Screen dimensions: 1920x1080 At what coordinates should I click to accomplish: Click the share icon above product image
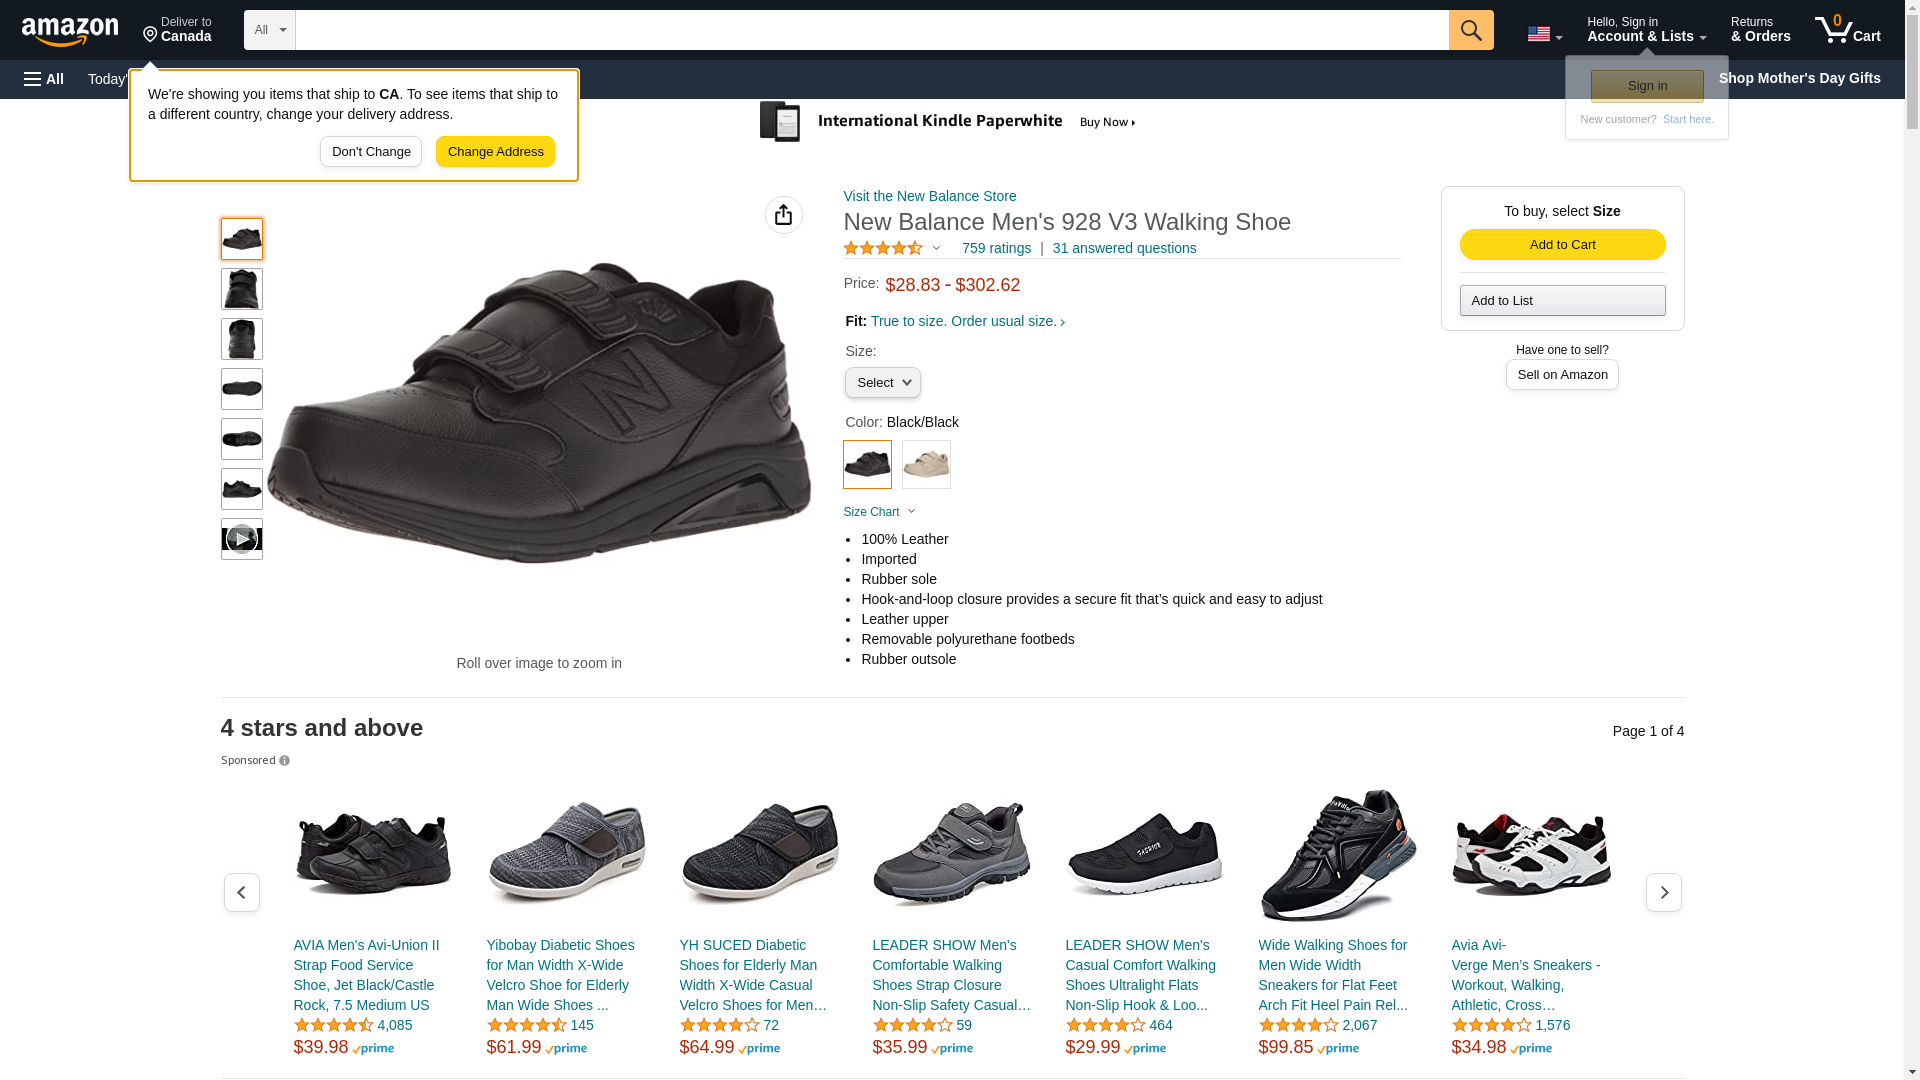[783, 215]
